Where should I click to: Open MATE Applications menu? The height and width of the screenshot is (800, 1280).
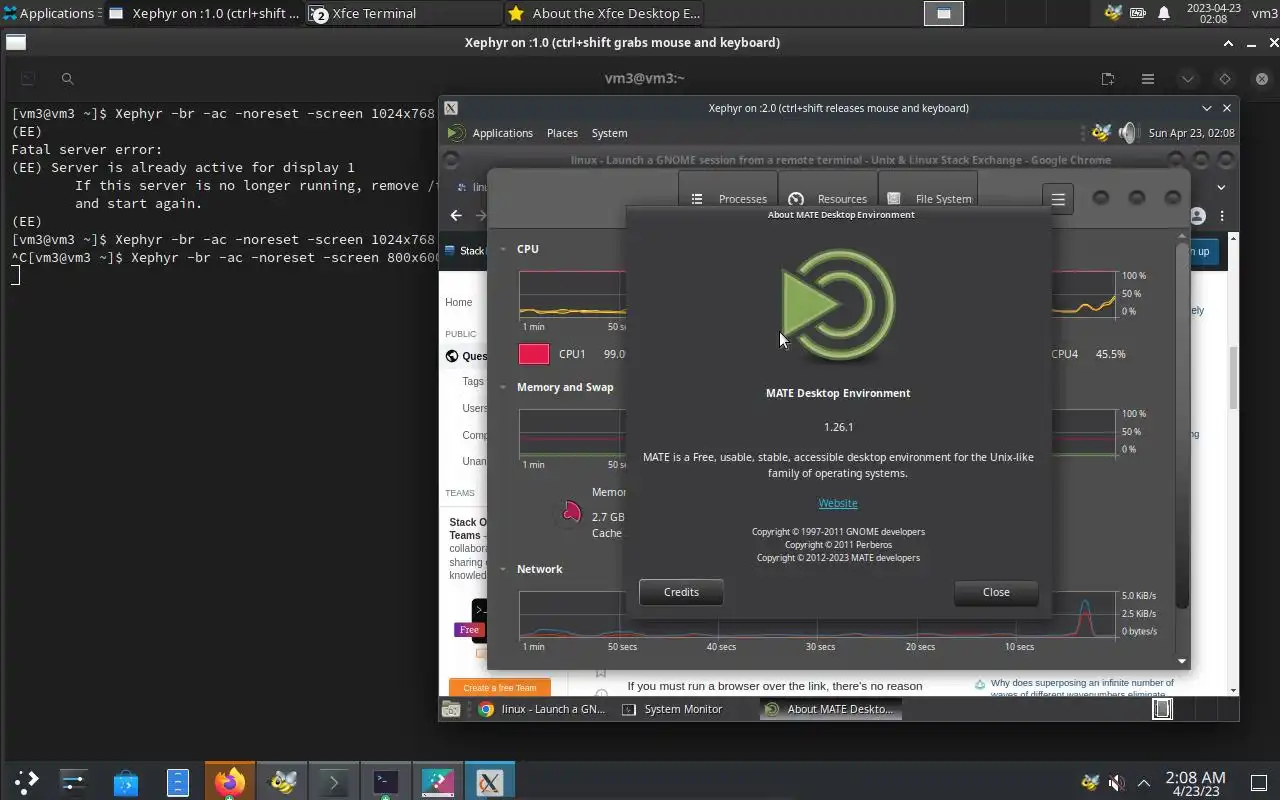(502, 133)
